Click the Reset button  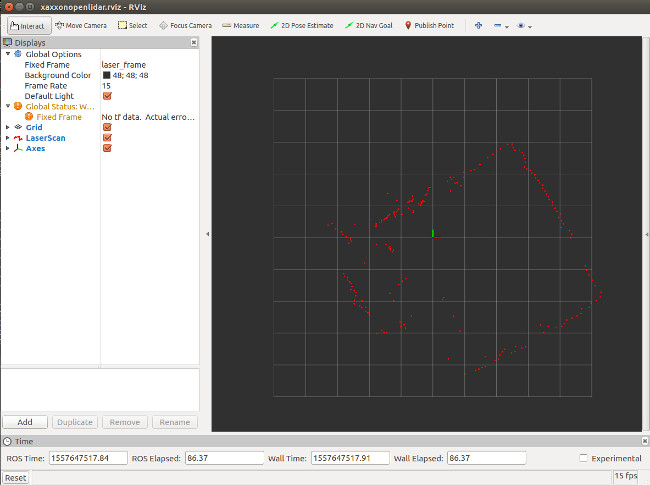click(16, 478)
